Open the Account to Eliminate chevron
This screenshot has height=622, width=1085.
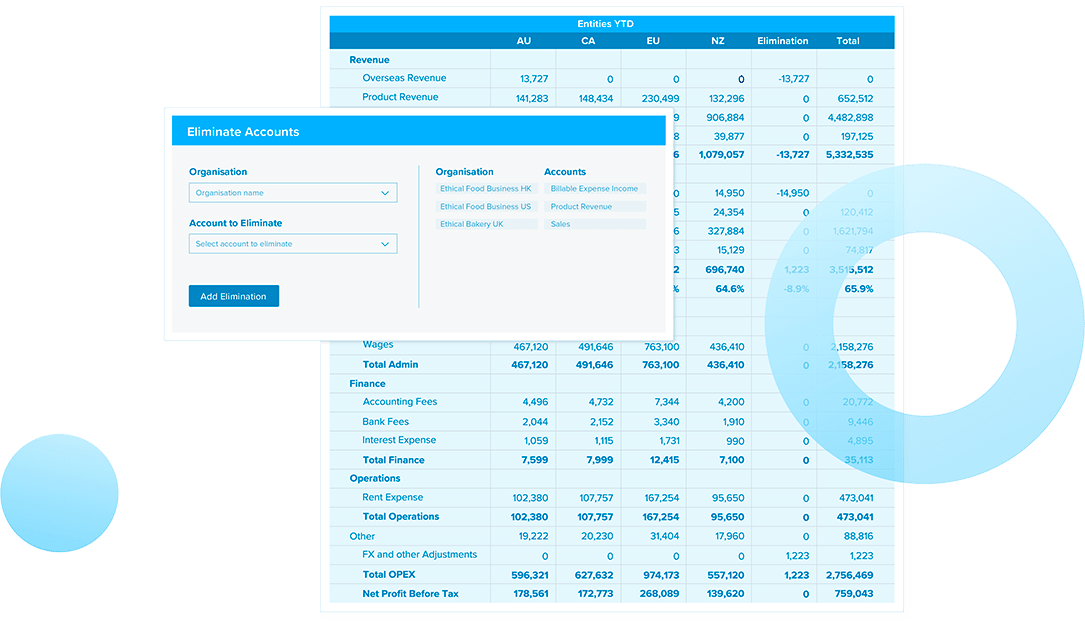point(386,243)
